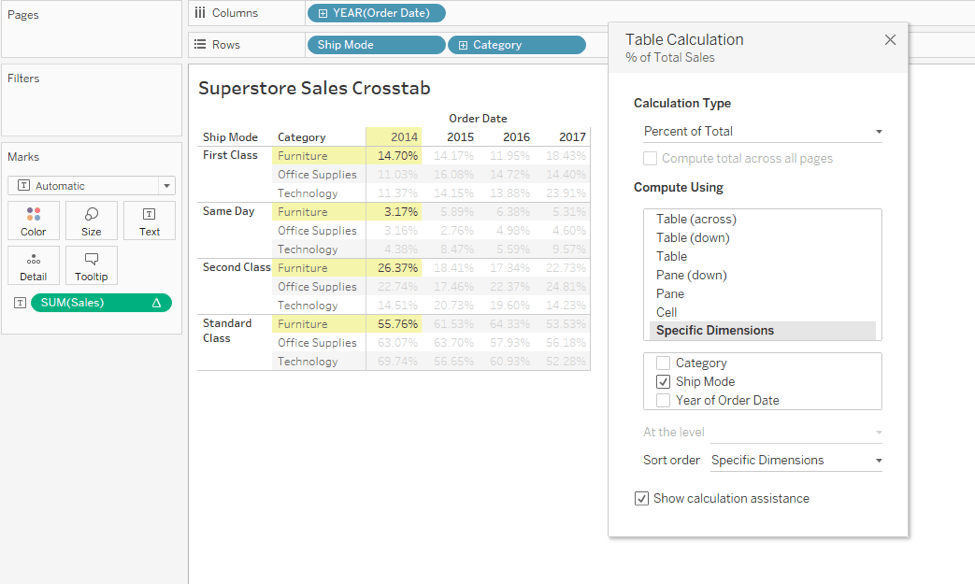Click Tooltip on the Marks card
This screenshot has height=584, width=975.
click(x=91, y=265)
